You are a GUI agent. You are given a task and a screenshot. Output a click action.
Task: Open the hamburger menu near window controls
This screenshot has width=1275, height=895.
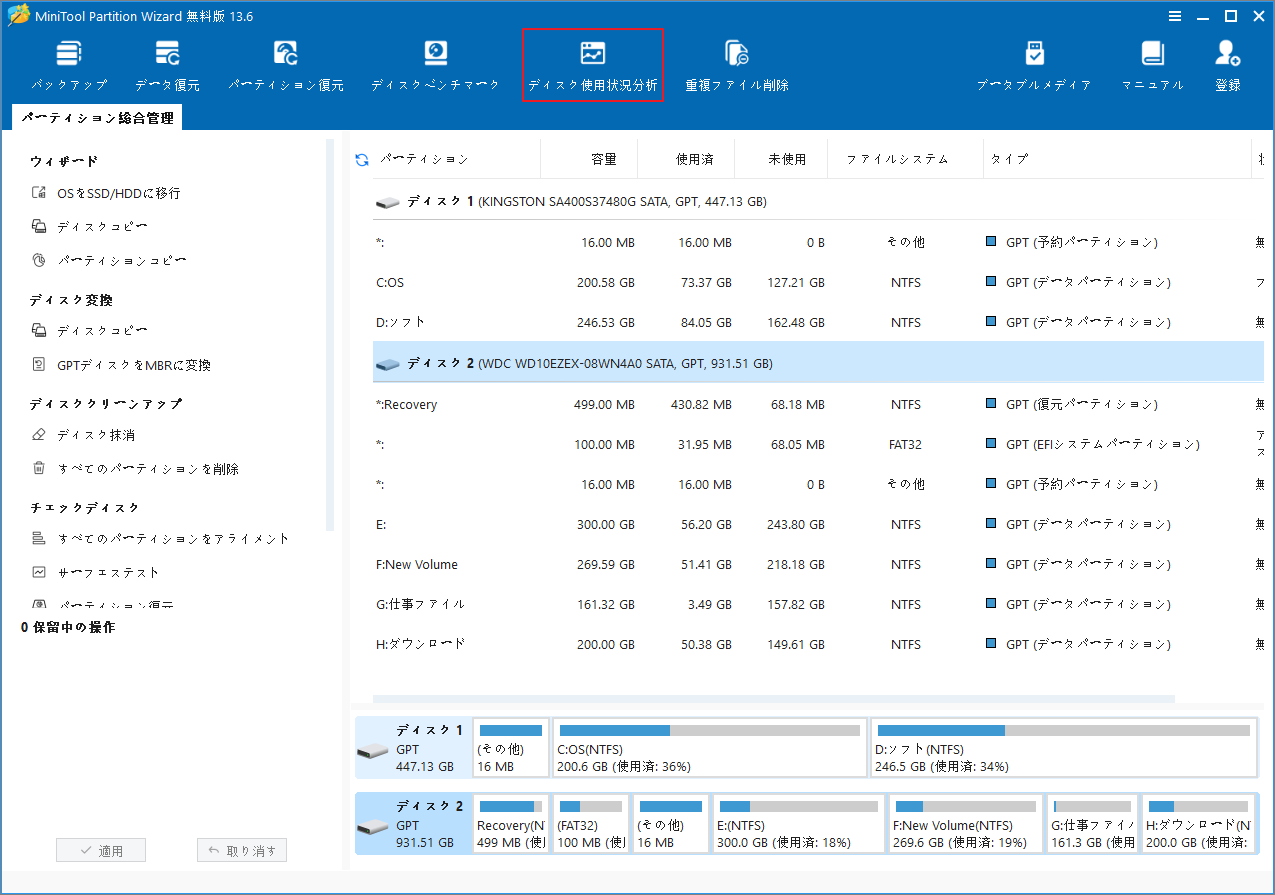tap(1174, 16)
